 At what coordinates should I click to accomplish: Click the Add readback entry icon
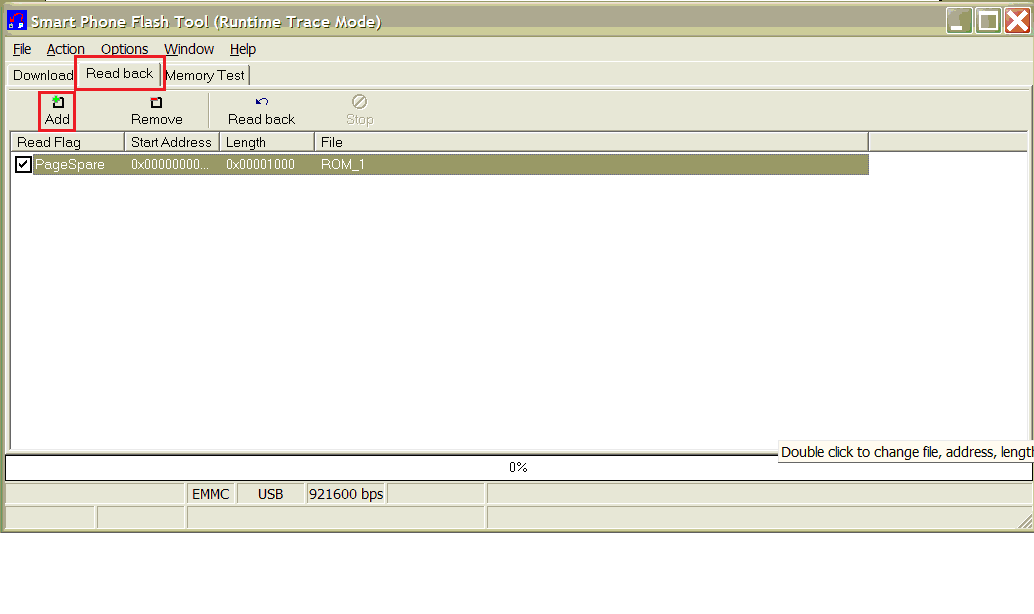57,102
